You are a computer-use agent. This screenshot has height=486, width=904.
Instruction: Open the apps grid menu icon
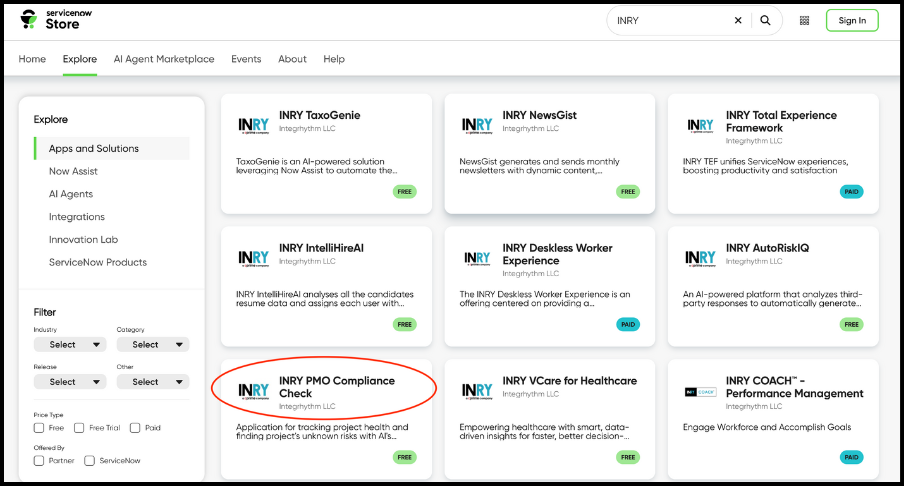pos(804,21)
